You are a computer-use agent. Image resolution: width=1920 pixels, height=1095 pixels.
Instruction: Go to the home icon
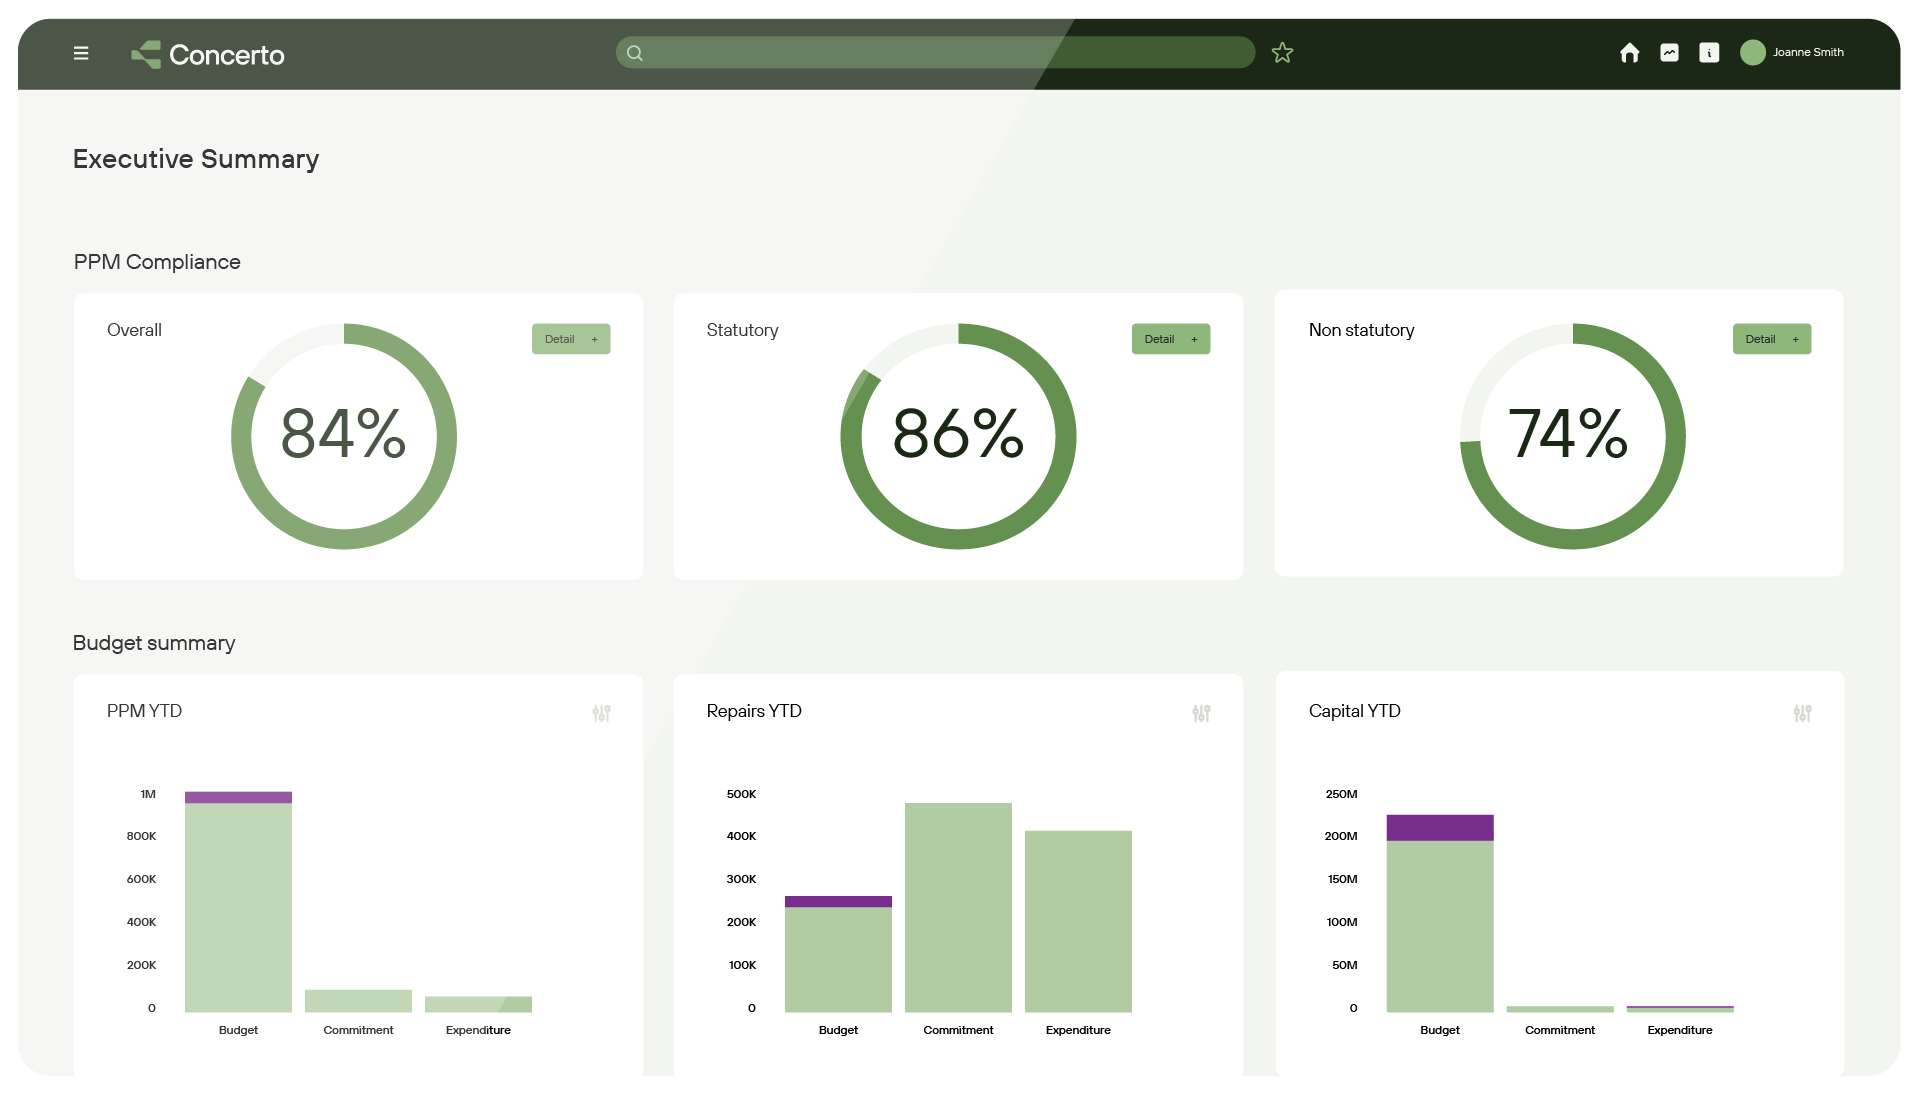click(1629, 53)
